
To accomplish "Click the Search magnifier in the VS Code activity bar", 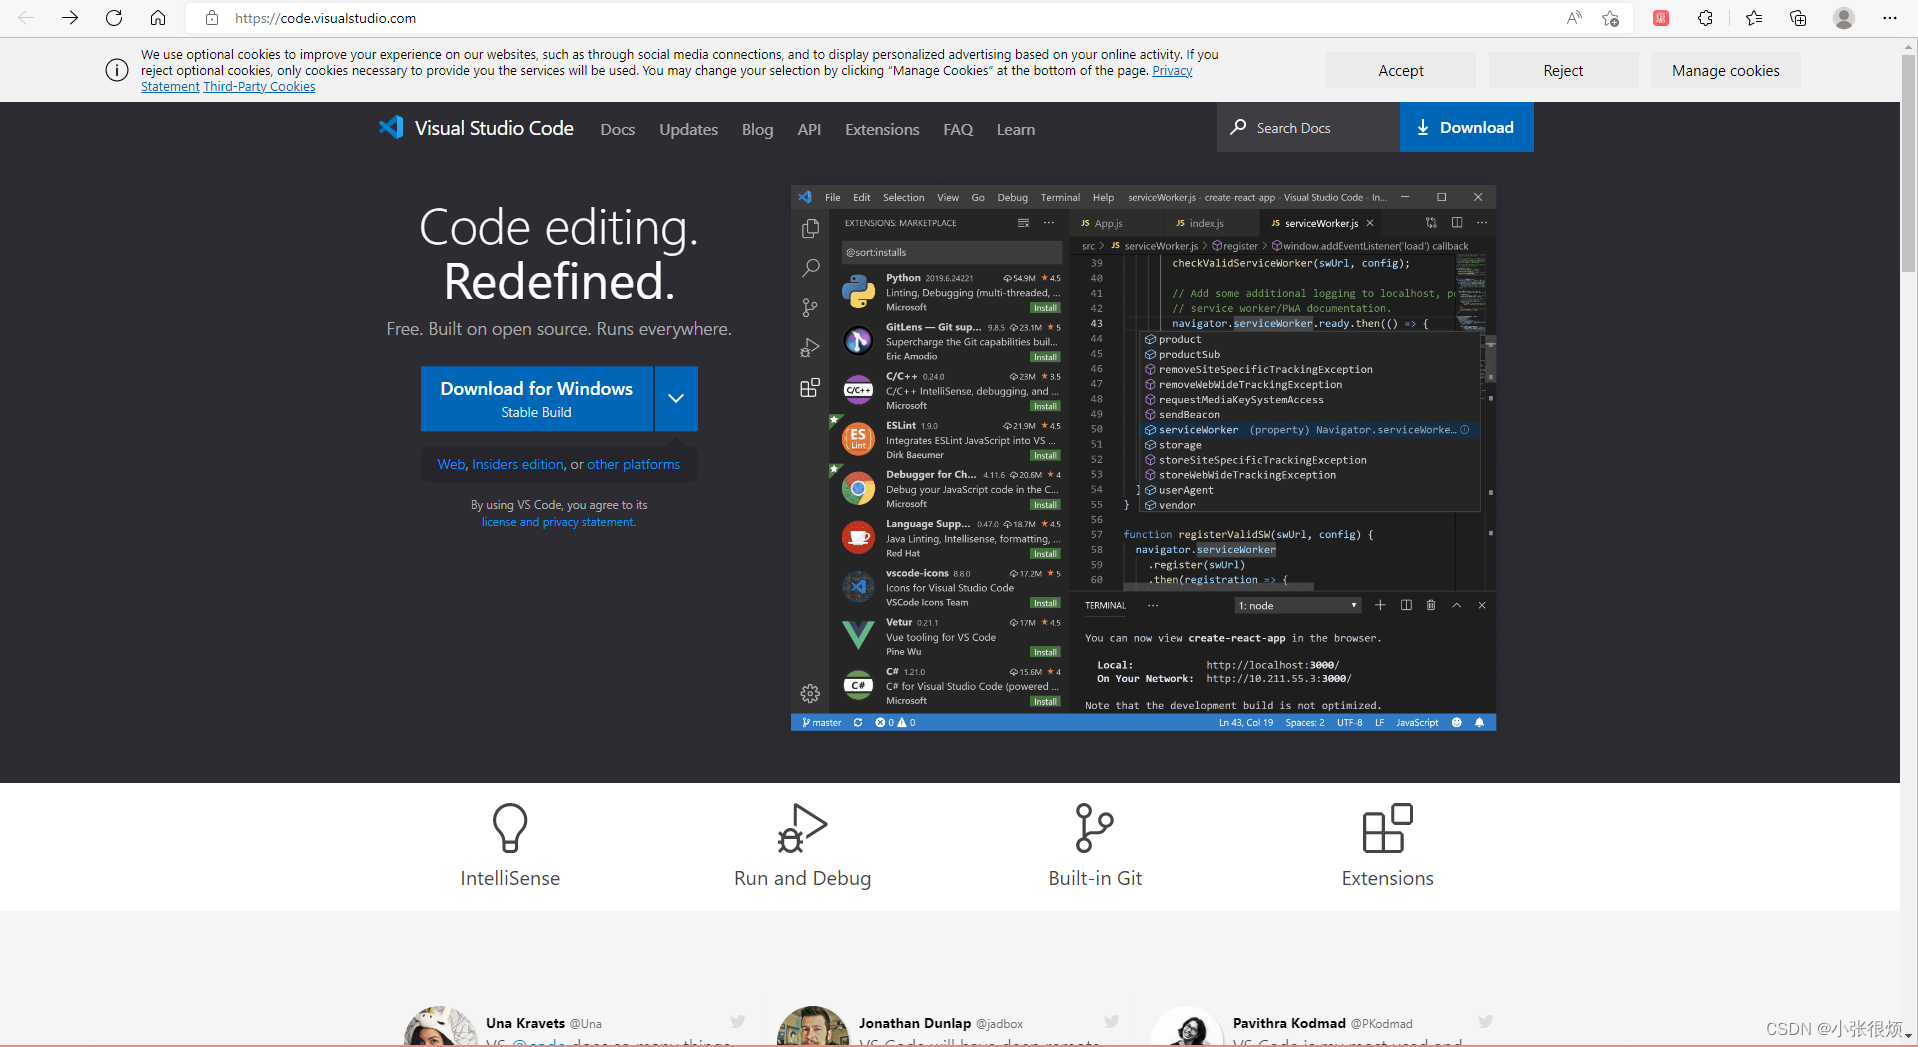I will click(x=810, y=268).
